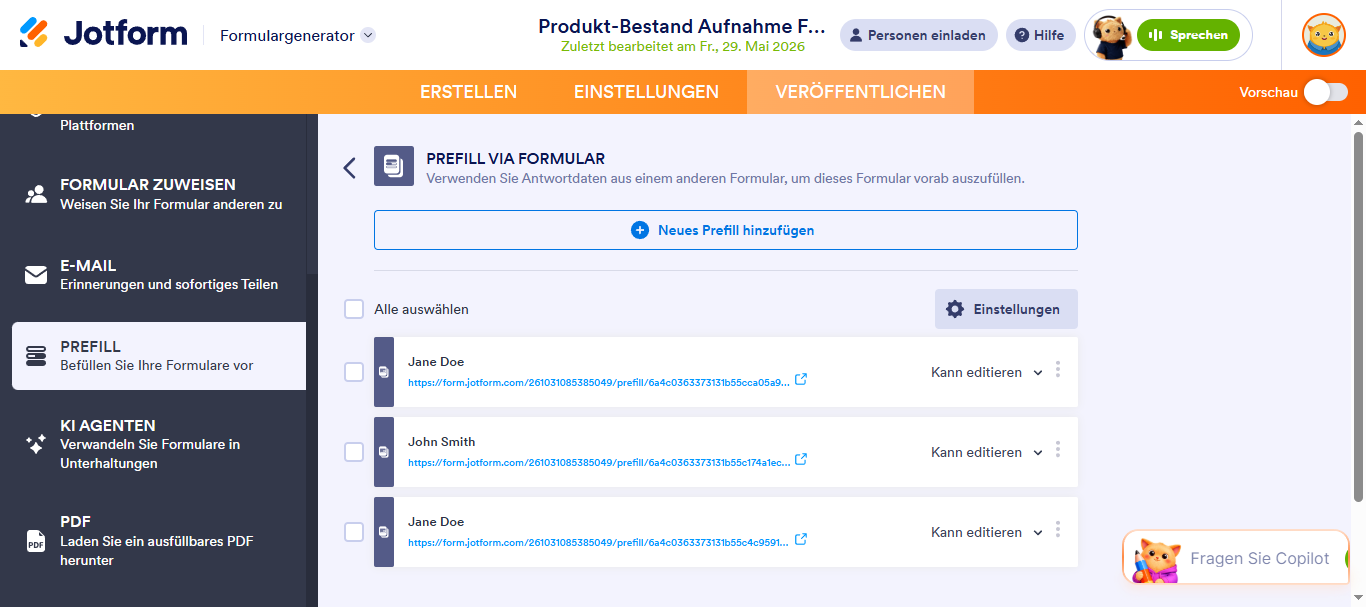Switch to the Erstellen tab
This screenshot has height=607, width=1366.
(x=468, y=92)
